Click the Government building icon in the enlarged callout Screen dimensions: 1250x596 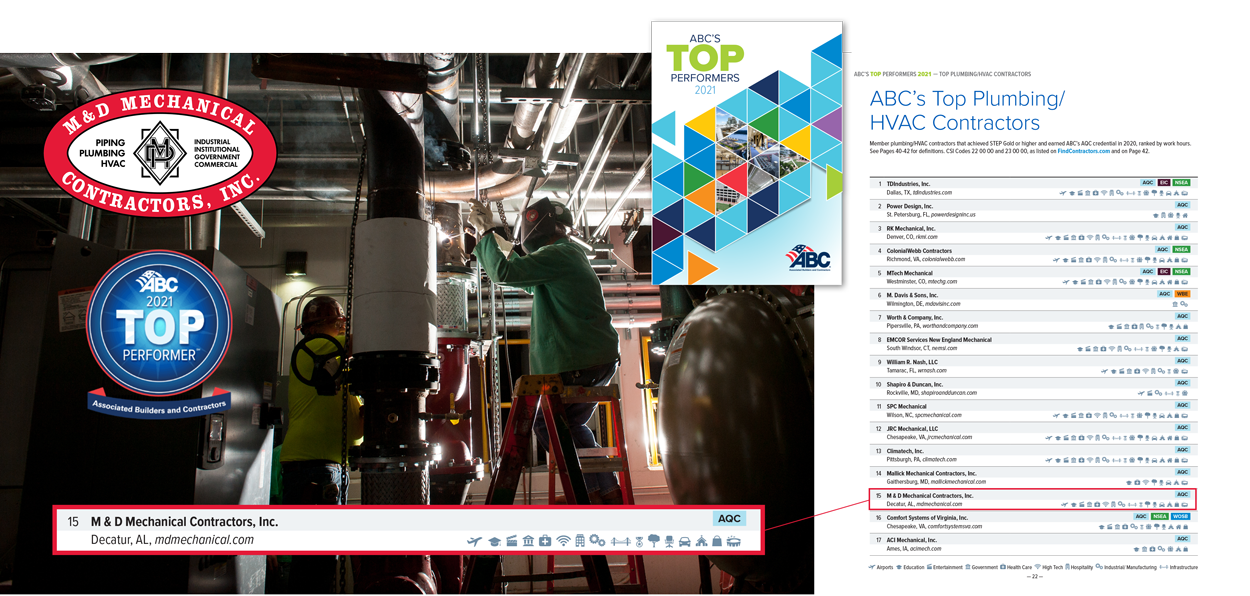(x=528, y=542)
